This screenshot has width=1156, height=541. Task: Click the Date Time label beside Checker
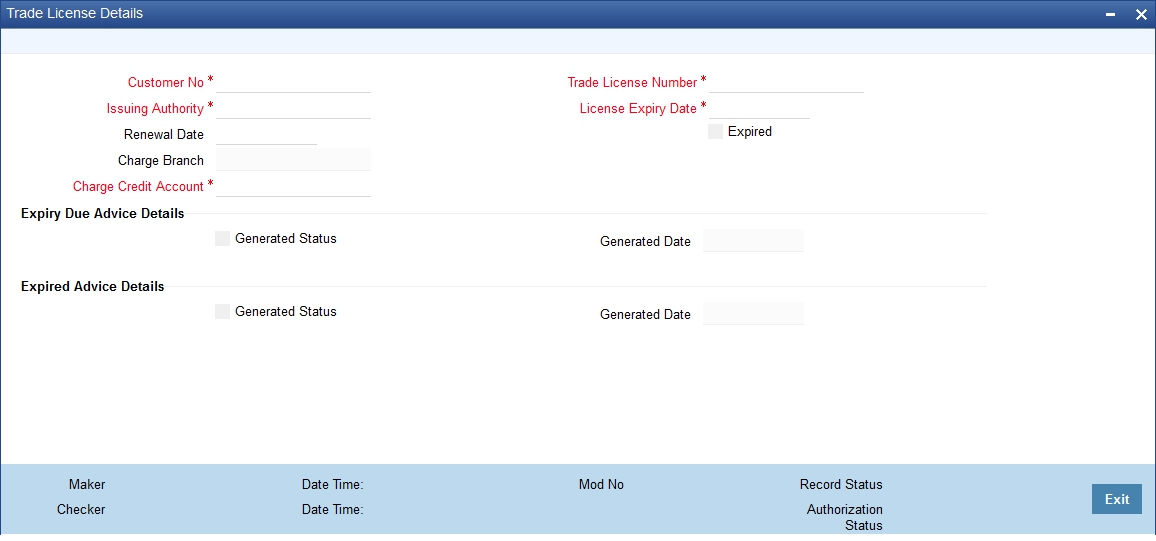pyautogui.click(x=332, y=509)
